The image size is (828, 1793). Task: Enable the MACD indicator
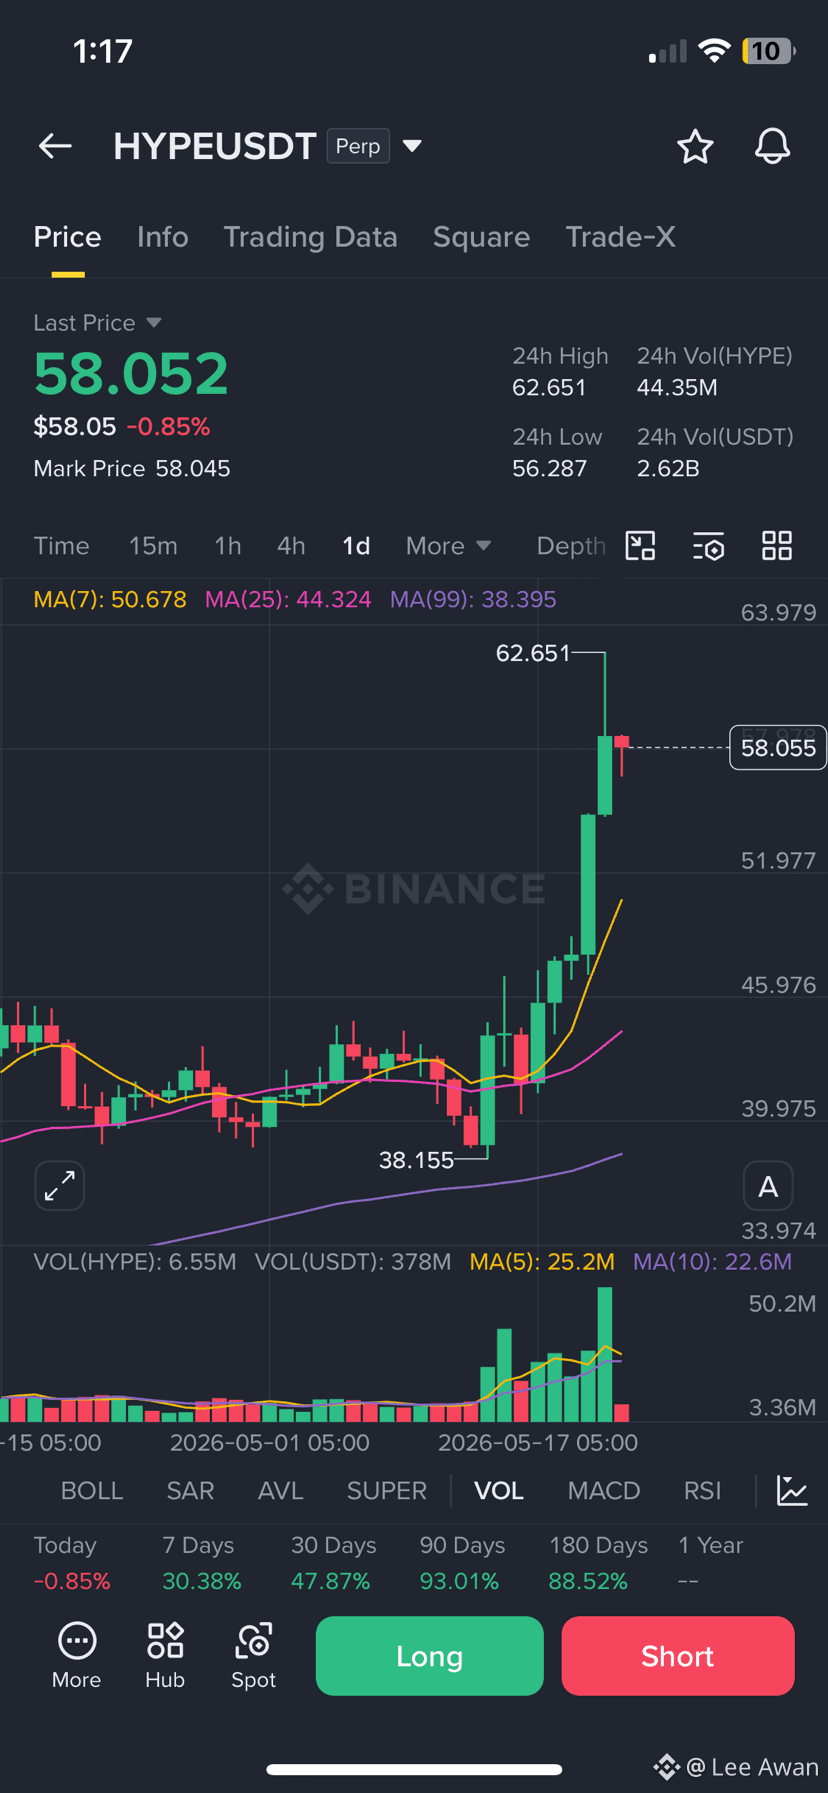(604, 1490)
